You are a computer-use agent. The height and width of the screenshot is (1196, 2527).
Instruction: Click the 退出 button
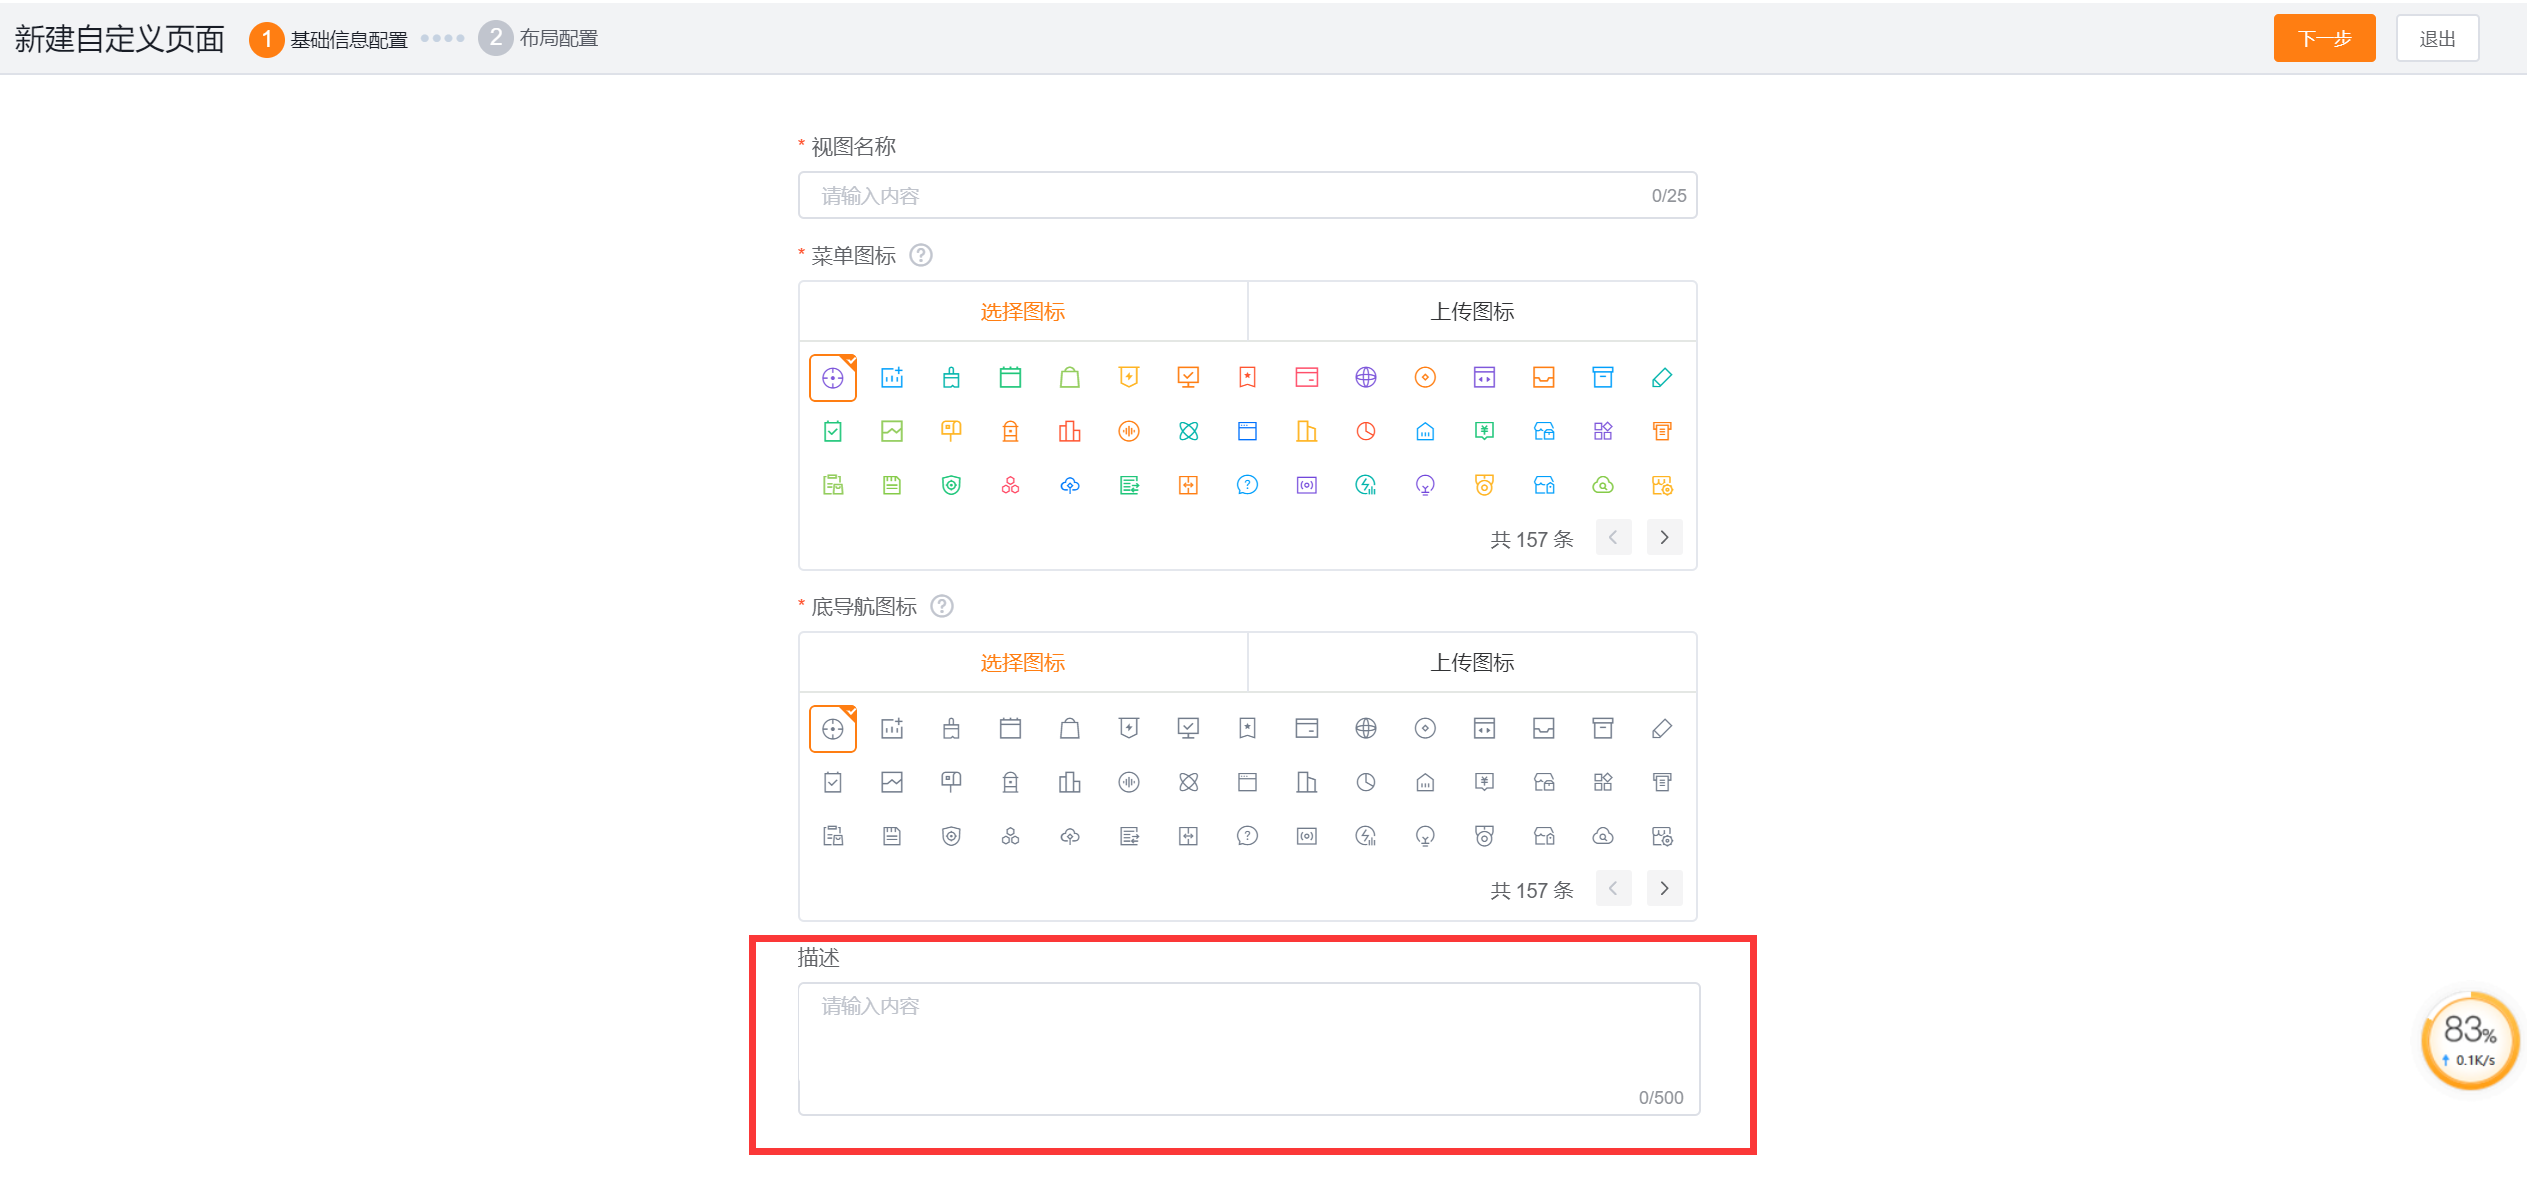point(2437,39)
